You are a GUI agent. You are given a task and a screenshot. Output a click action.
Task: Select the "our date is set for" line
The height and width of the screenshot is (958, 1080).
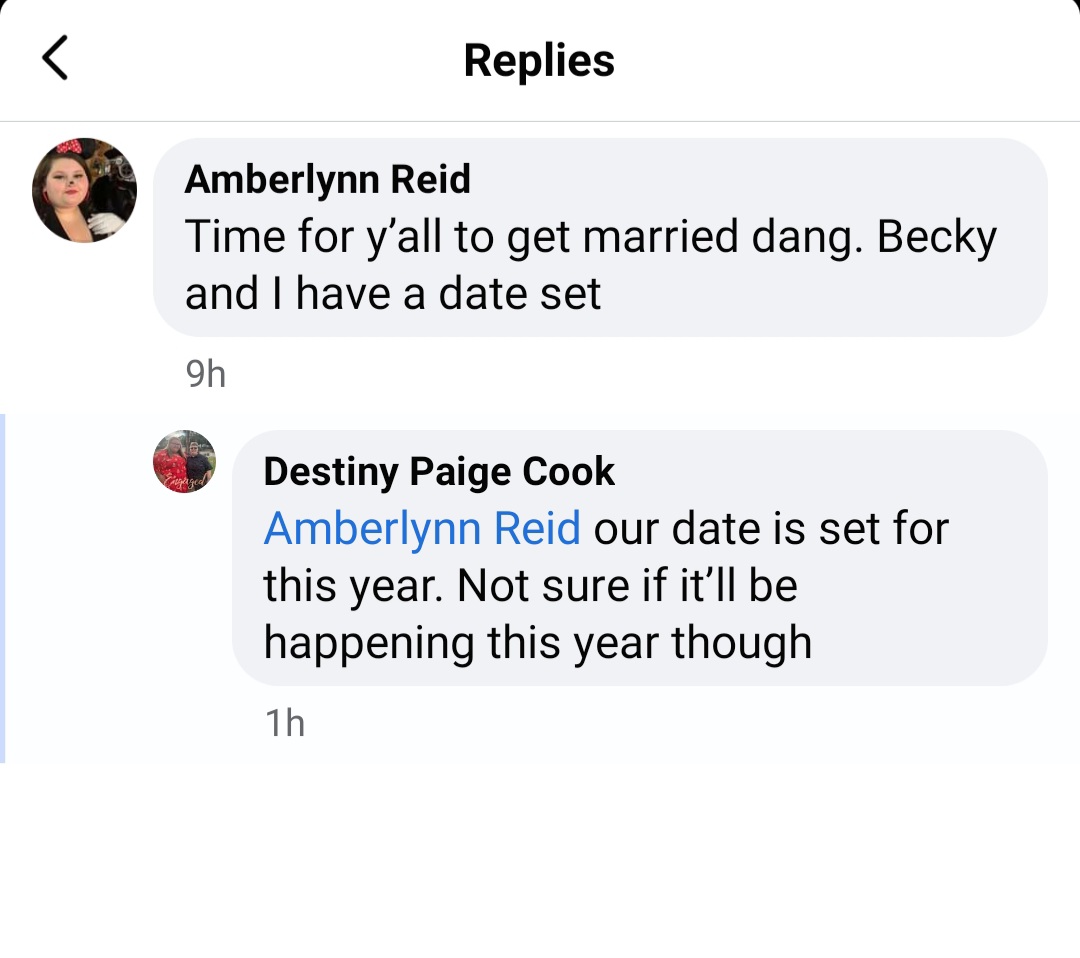(x=771, y=529)
